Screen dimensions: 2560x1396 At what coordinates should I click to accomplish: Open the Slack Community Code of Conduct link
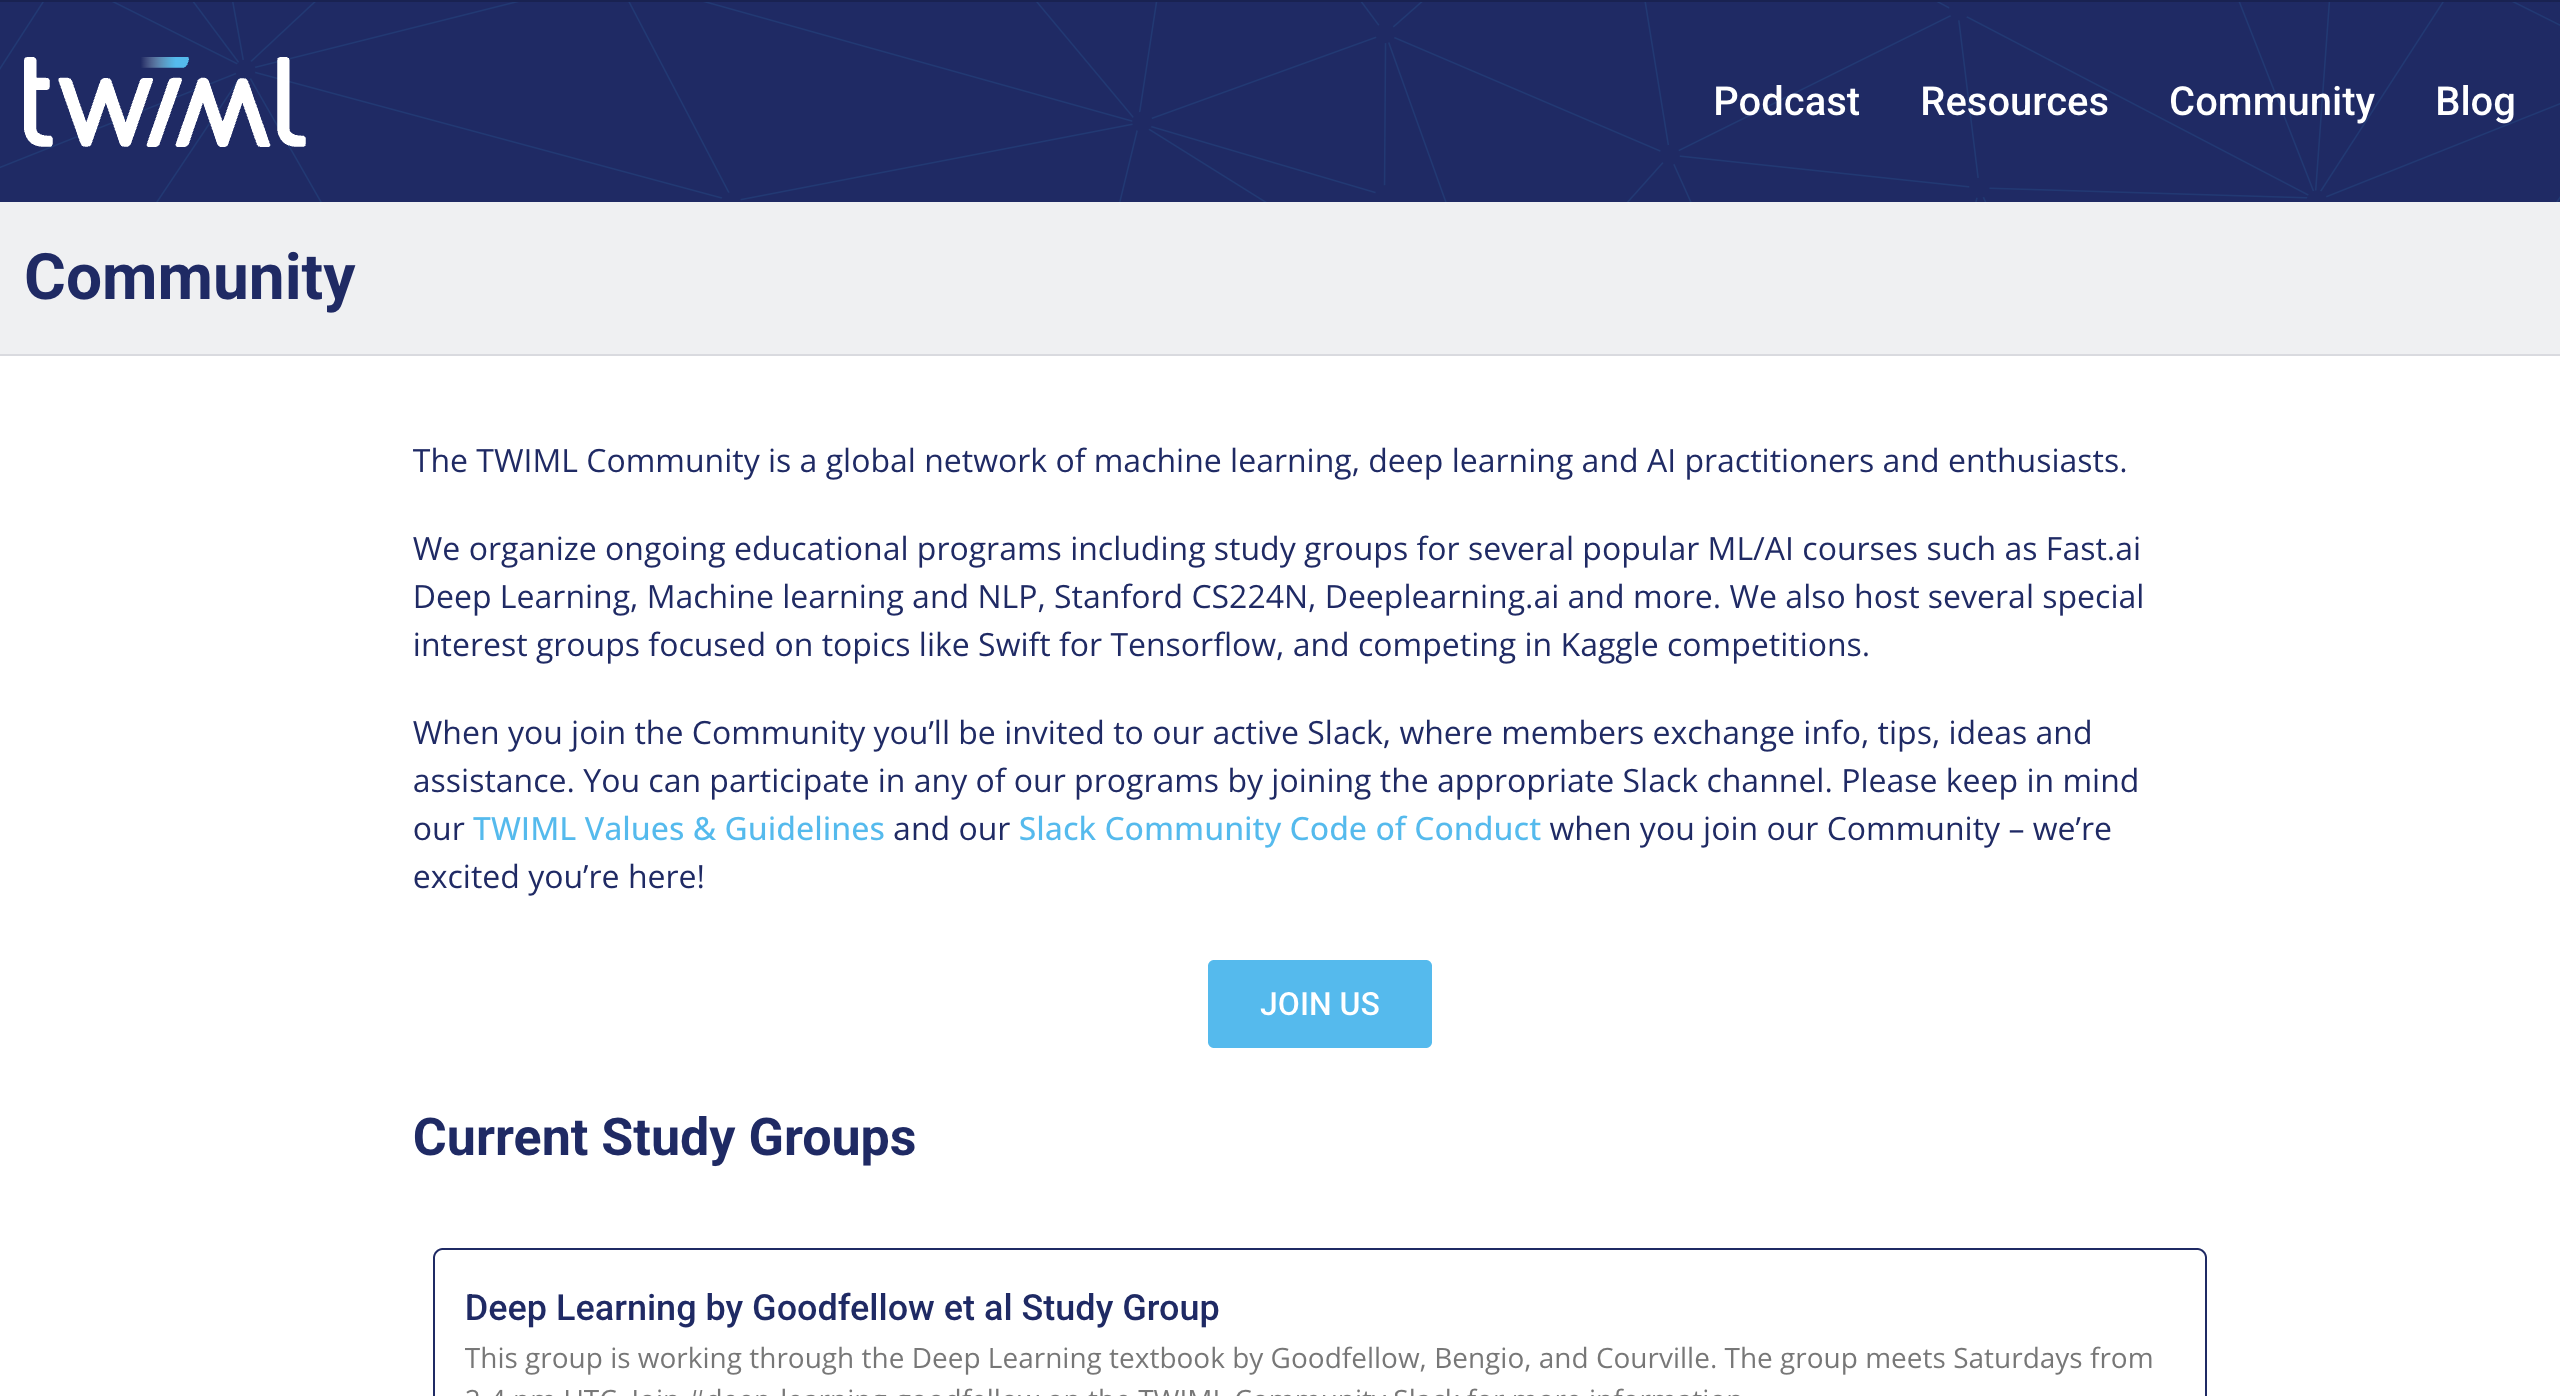[1278, 828]
